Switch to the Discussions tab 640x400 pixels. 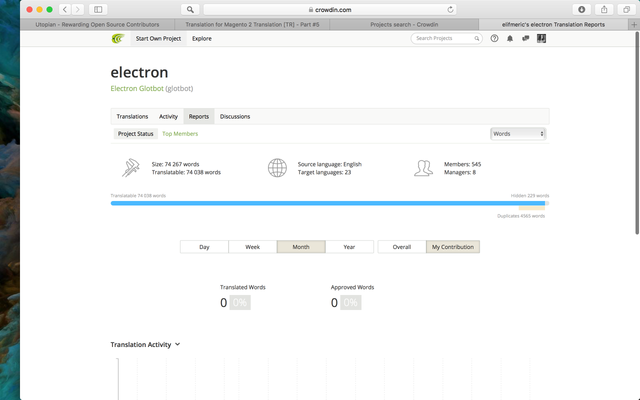[235, 116]
